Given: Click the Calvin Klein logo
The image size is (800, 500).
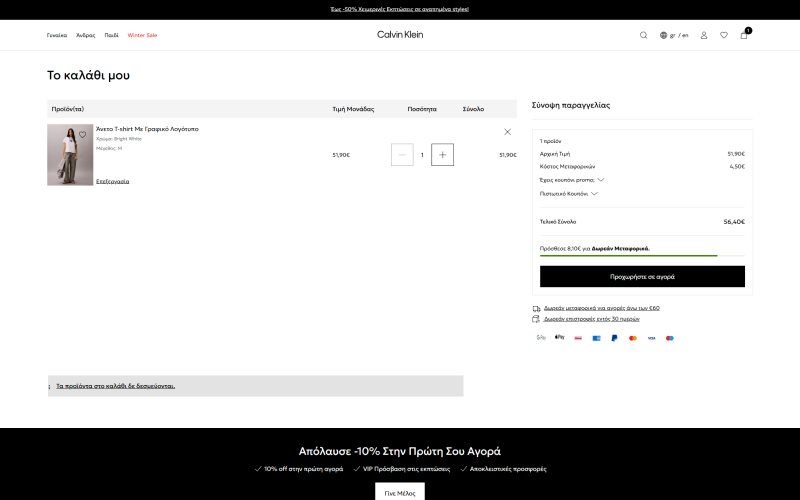Looking at the screenshot, I should pos(400,35).
